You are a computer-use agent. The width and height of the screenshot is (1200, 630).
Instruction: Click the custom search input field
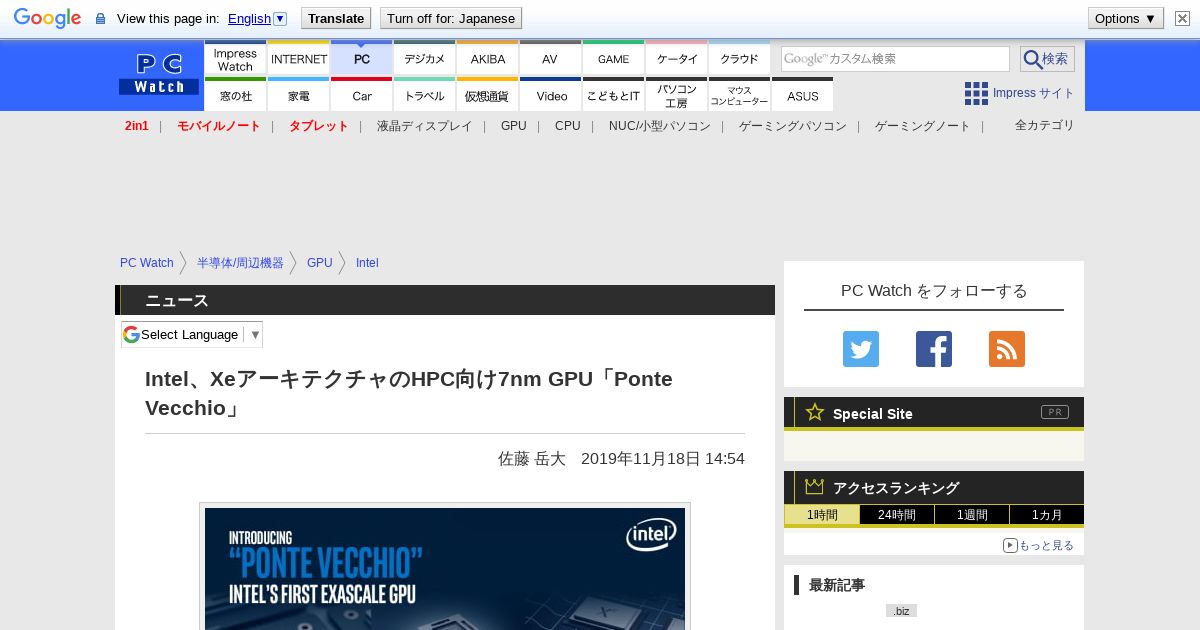(x=895, y=59)
